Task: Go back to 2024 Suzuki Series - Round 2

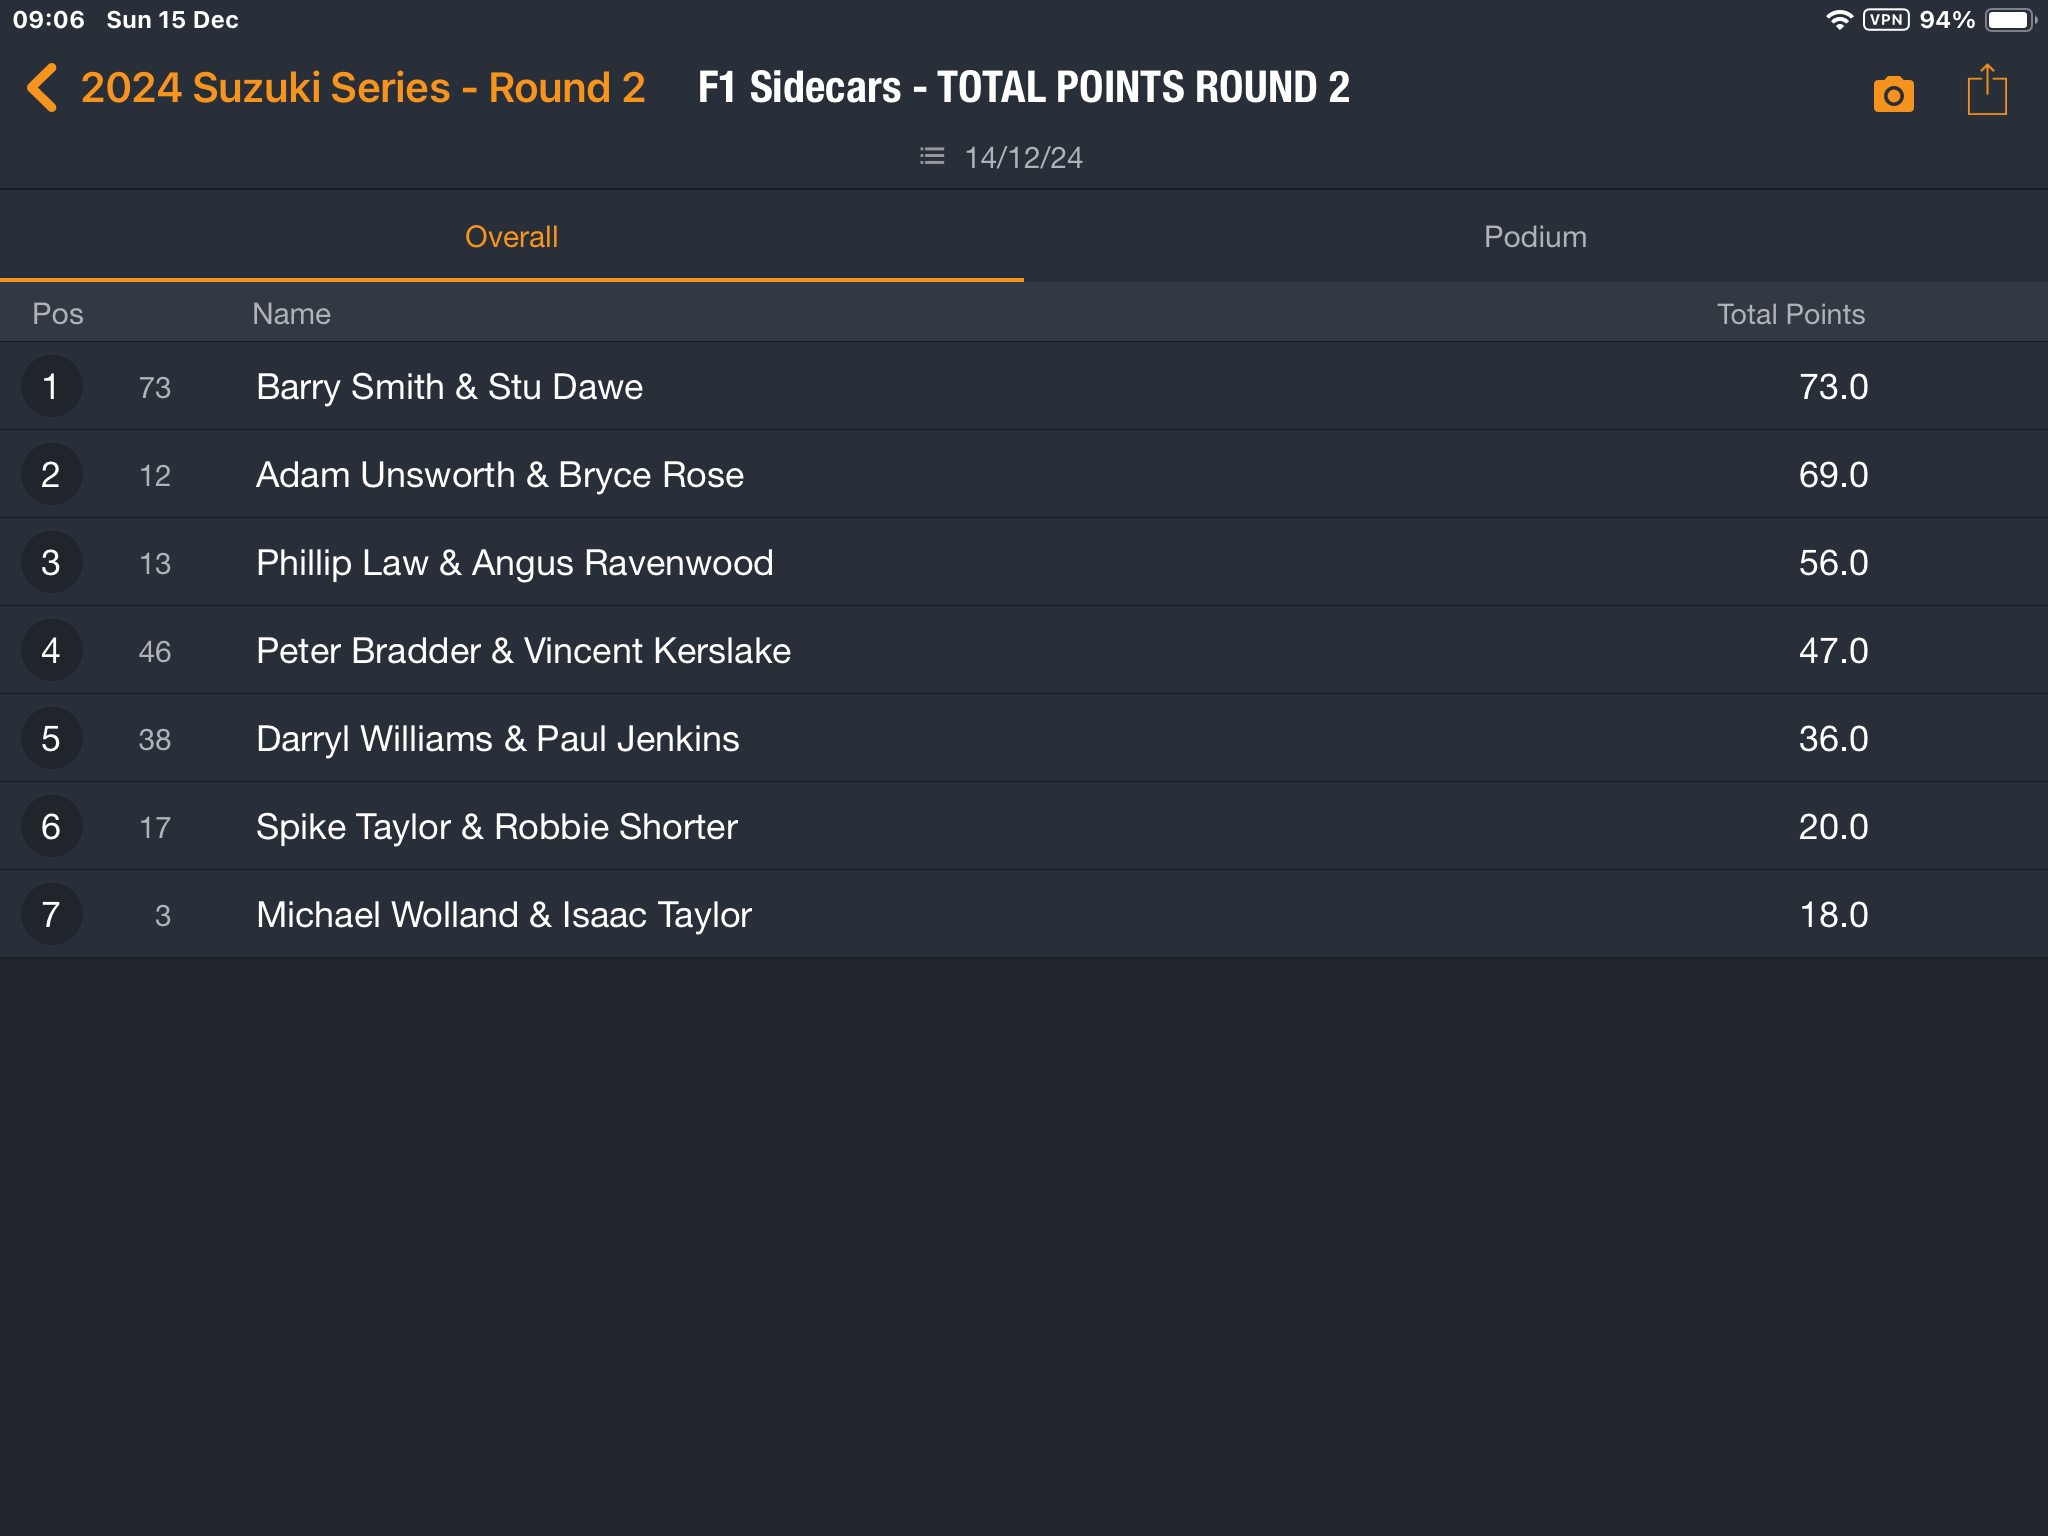Action: [x=363, y=88]
